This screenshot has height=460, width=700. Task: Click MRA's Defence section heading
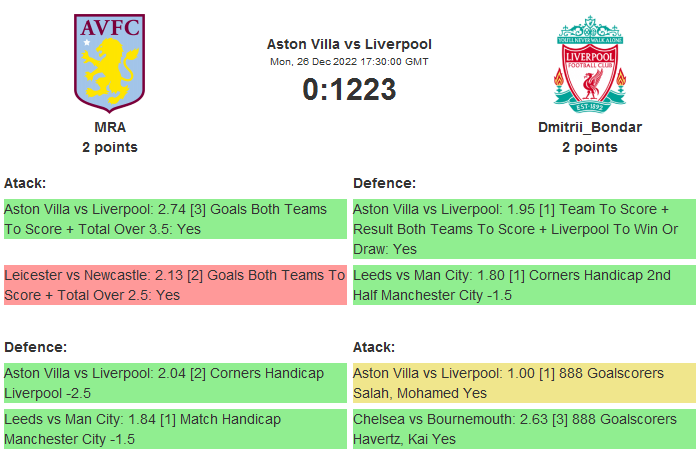[35, 347]
